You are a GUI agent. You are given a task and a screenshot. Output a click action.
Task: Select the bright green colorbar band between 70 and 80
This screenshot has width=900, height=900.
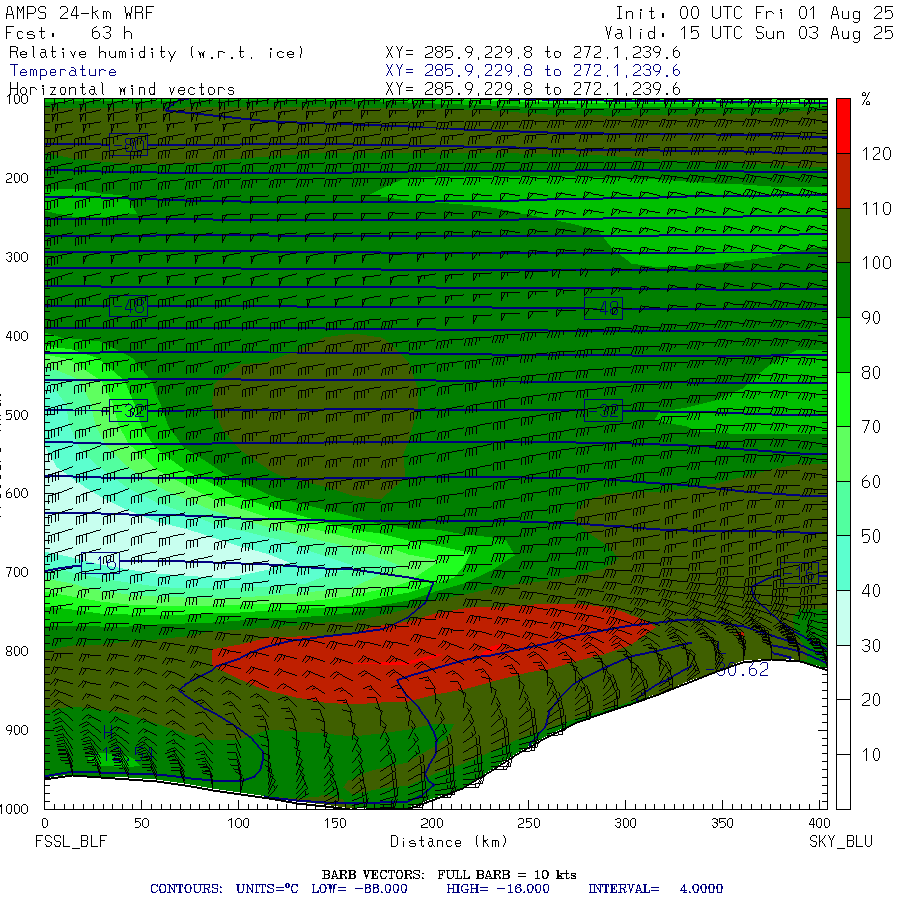coord(843,399)
